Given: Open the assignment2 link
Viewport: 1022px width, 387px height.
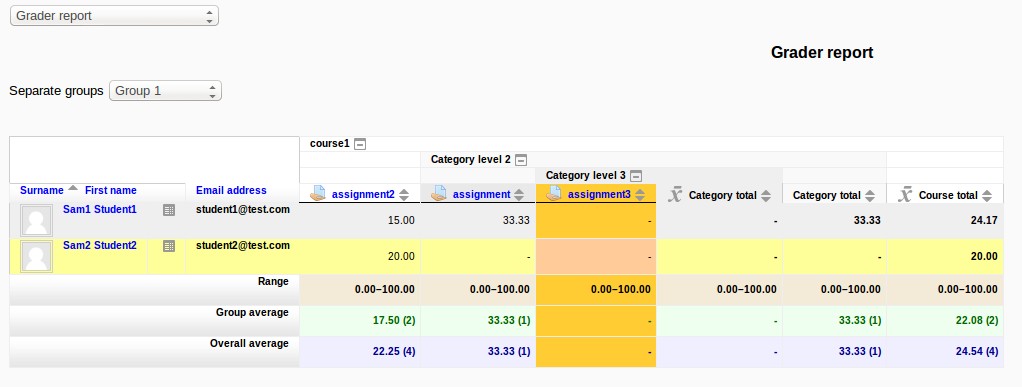Looking at the screenshot, I should pos(363,194).
